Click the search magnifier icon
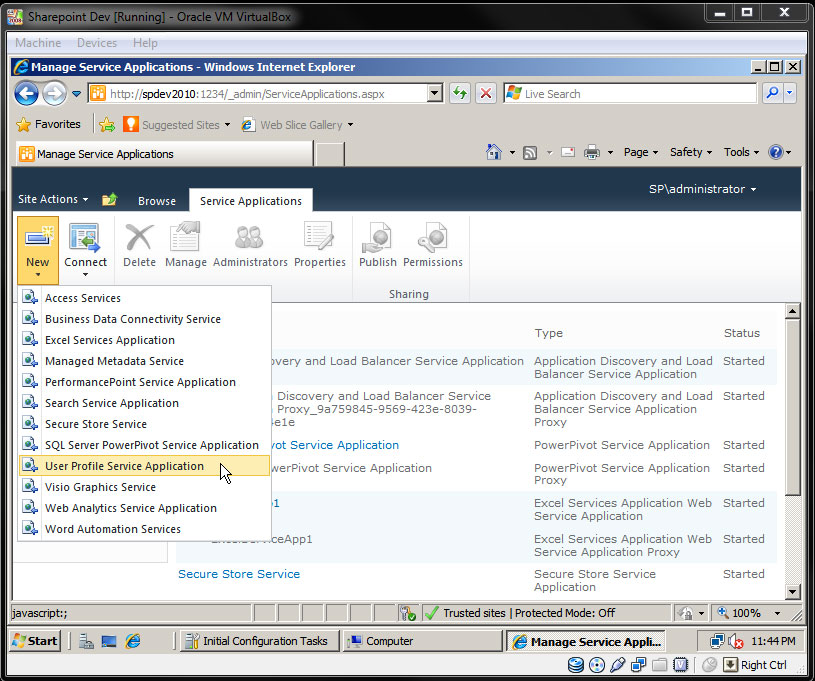The image size is (815, 681). tap(772, 94)
